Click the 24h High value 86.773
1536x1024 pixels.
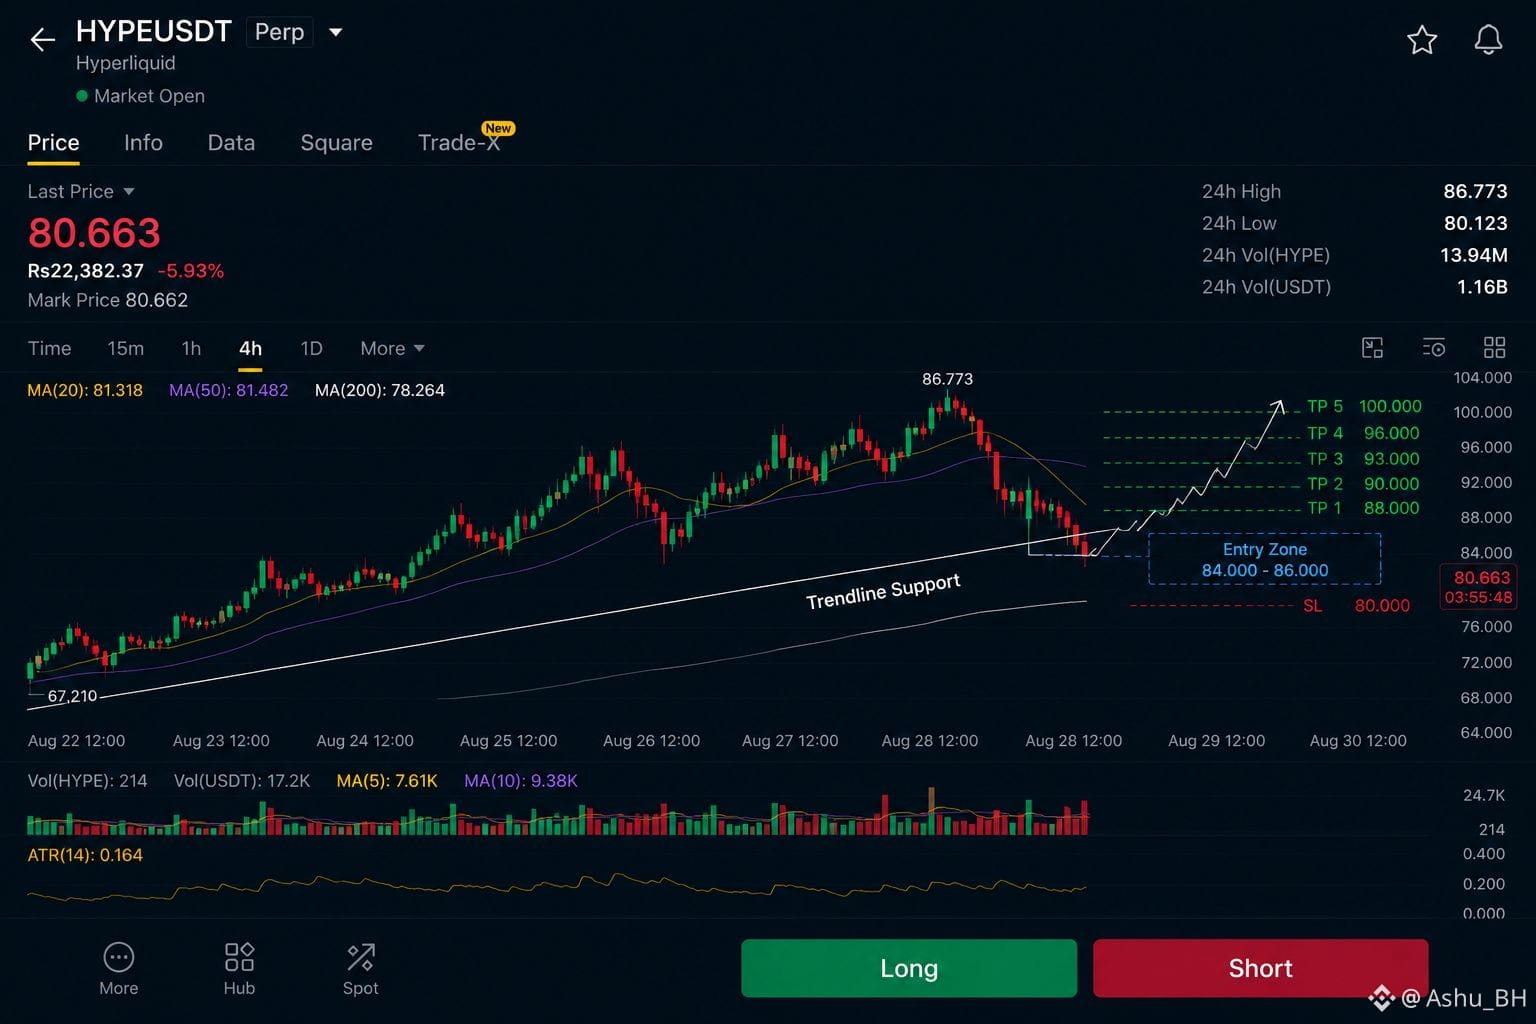(1475, 191)
